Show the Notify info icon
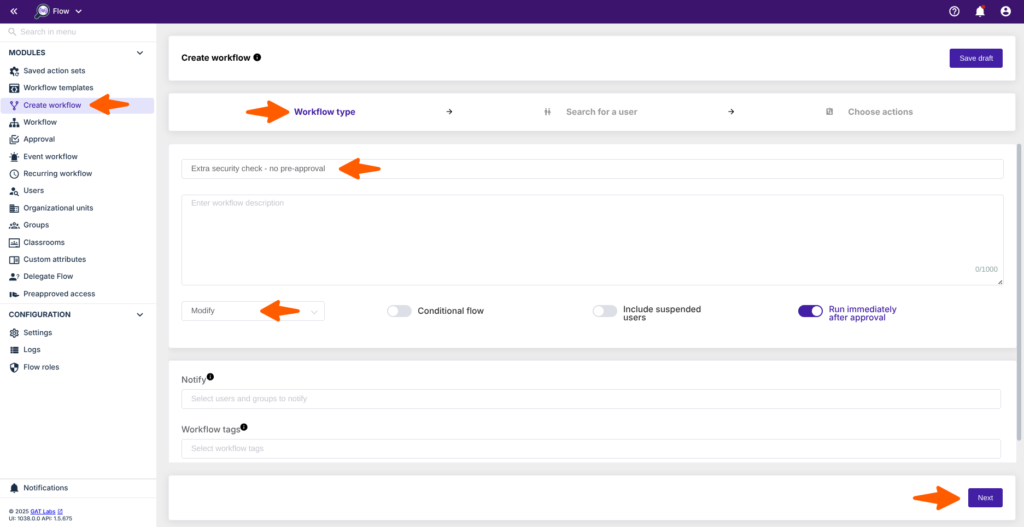The width and height of the screenshot is (1024, 527). [x=210, y=377]
